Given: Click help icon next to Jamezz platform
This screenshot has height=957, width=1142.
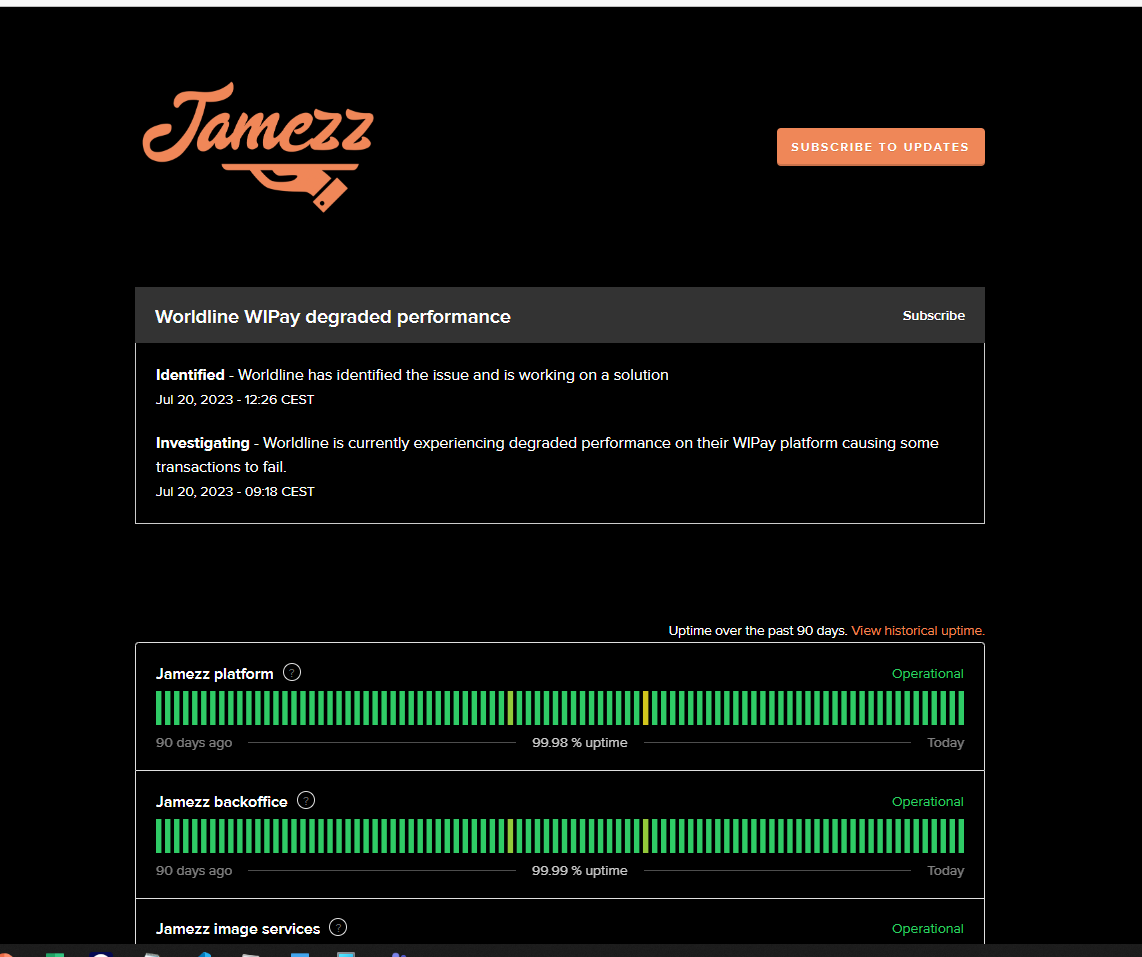Looking at the screenshot, I should pos(292,672).
